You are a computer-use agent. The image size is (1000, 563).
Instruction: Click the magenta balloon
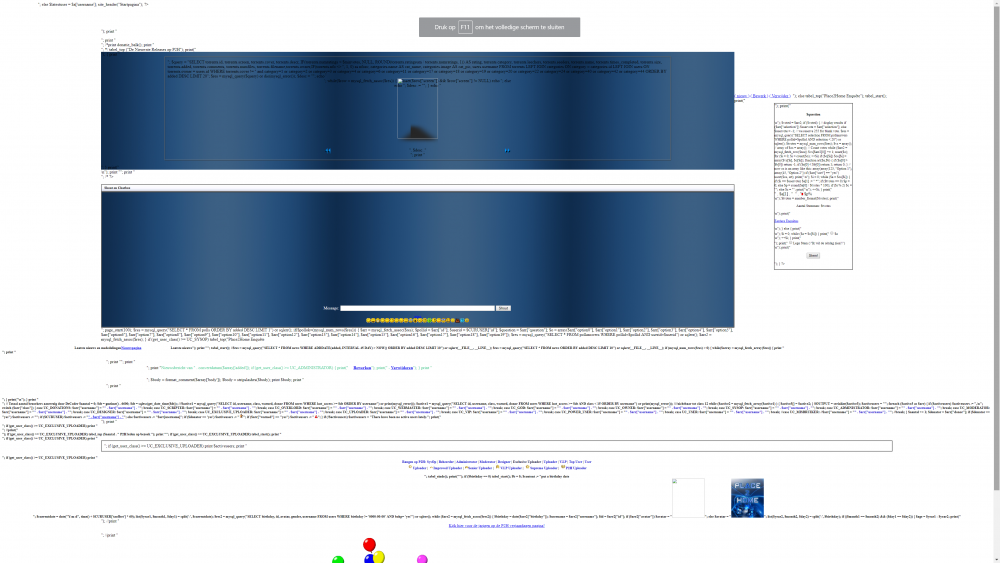pos(422,559)
